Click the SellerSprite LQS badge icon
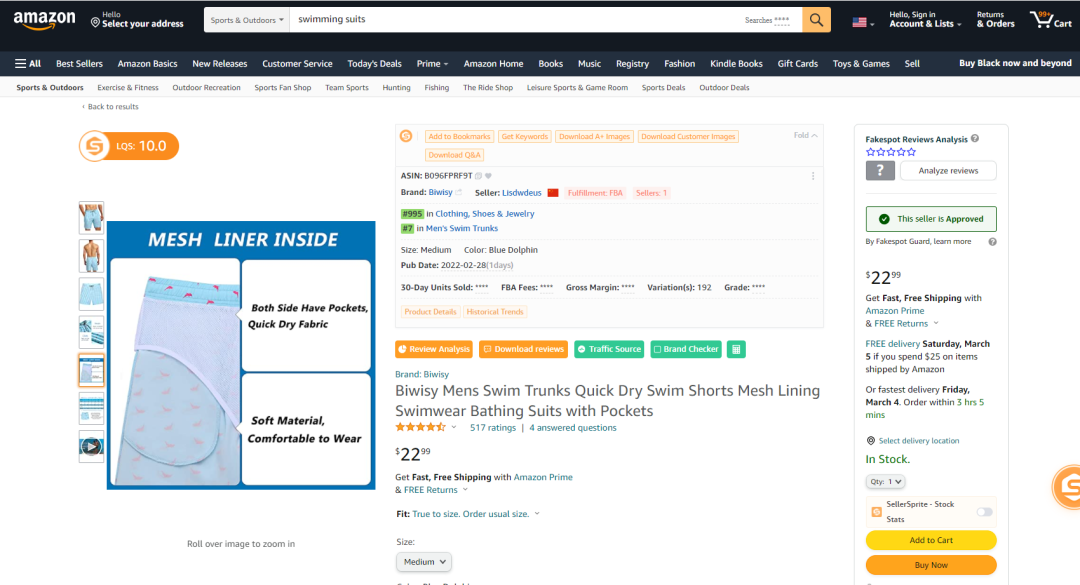The width and height of the screenshot is (1080, 585). point(94,146)
